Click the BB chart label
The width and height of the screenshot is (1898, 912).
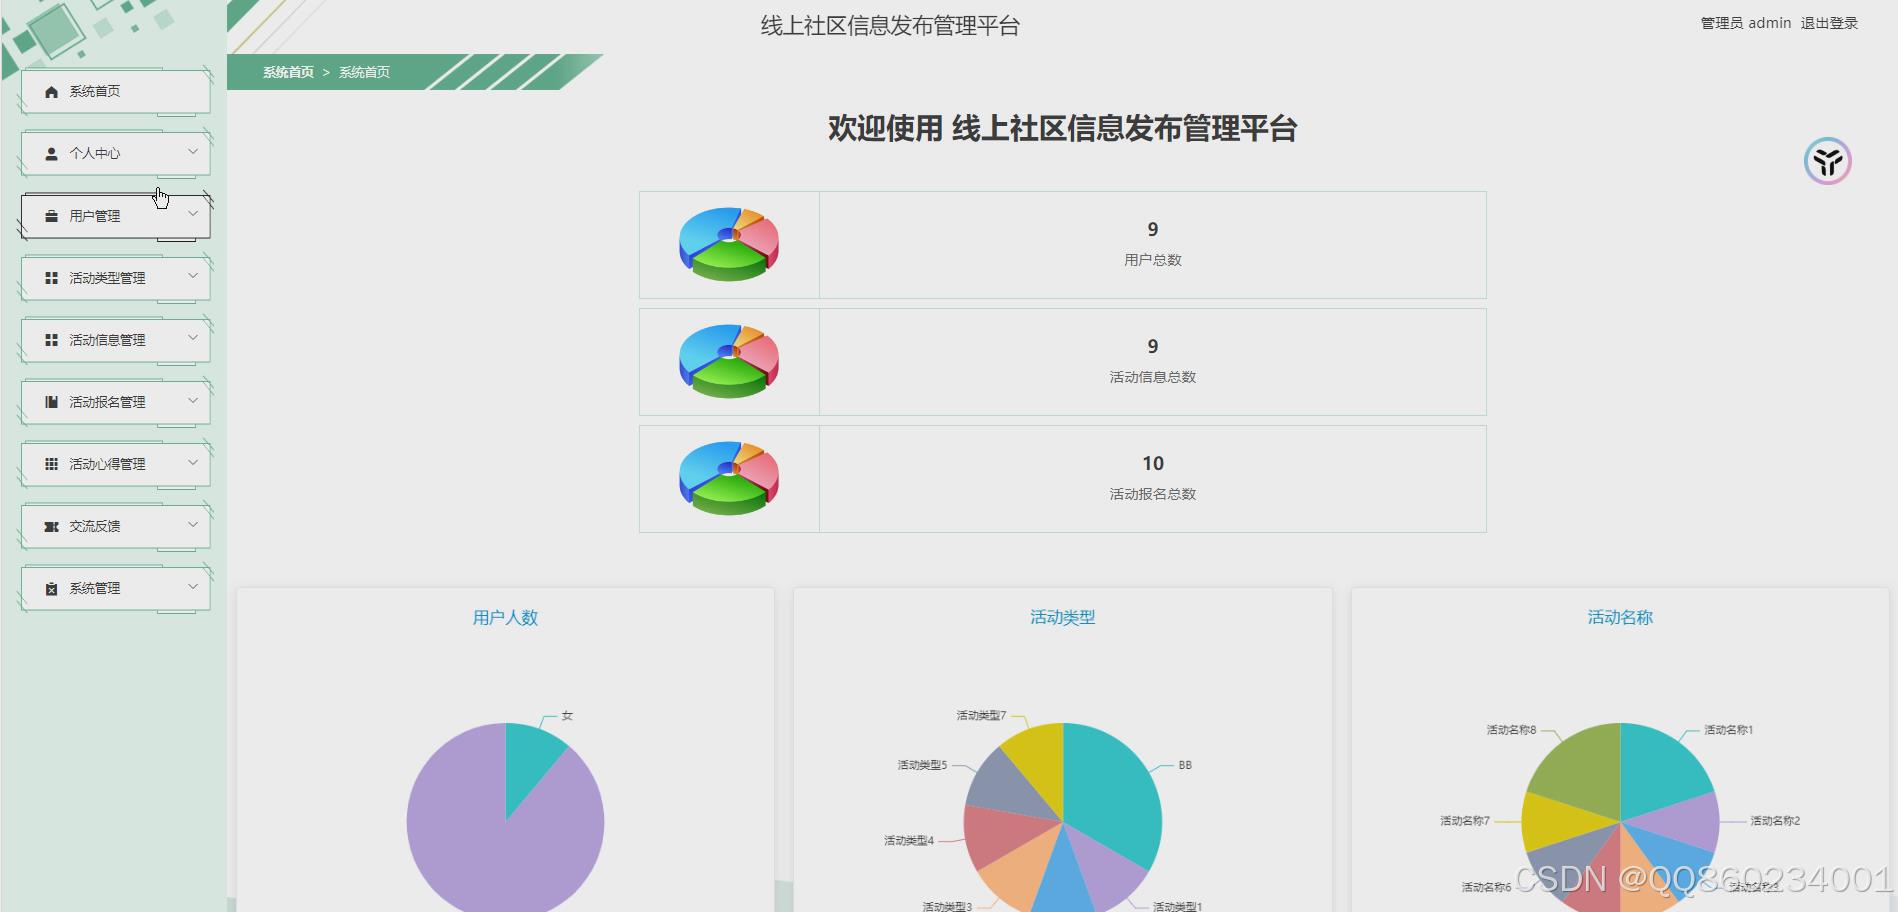(1185, 765)
